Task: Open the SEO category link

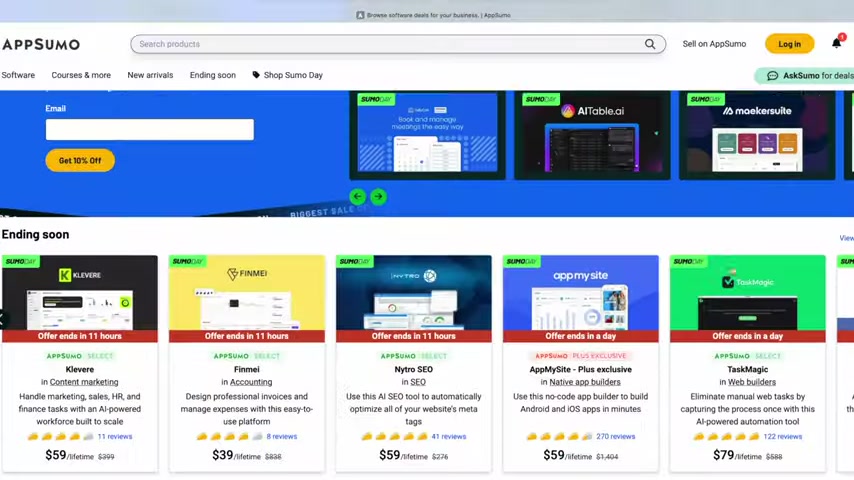Action: click(x=418, y=382)
